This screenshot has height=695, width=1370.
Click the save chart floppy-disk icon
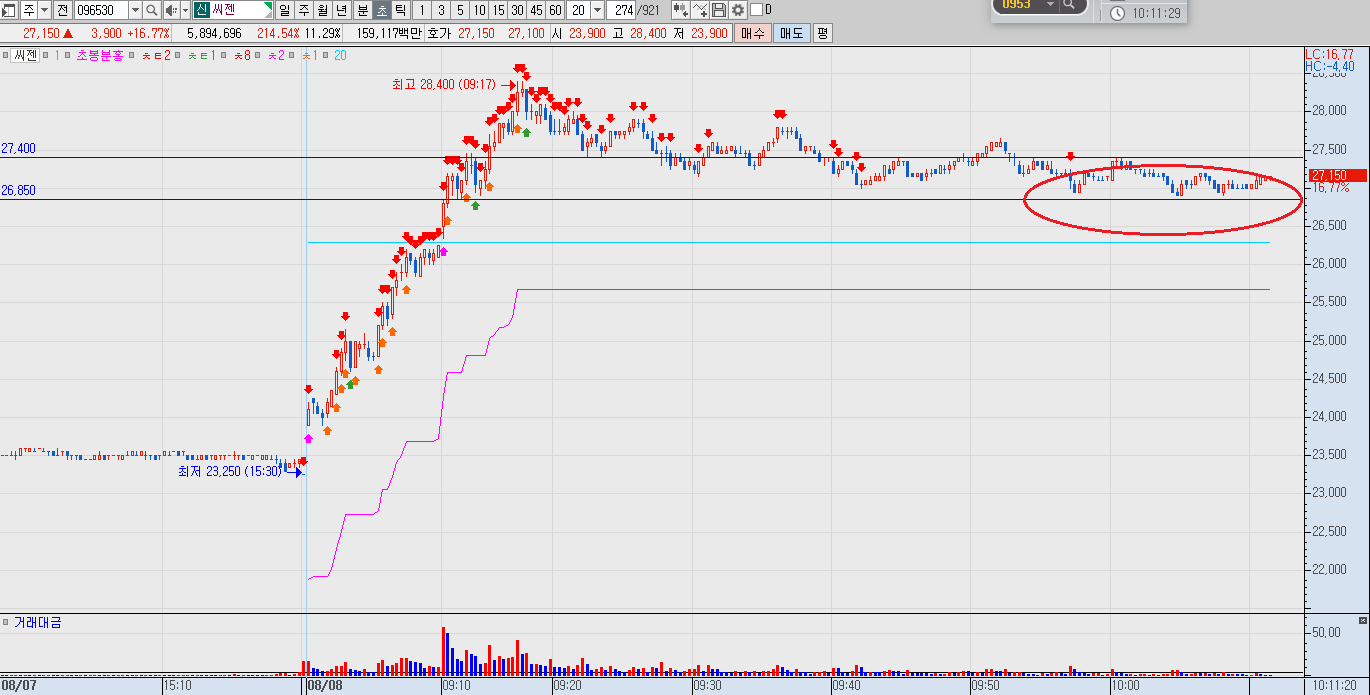pos(718,10)
